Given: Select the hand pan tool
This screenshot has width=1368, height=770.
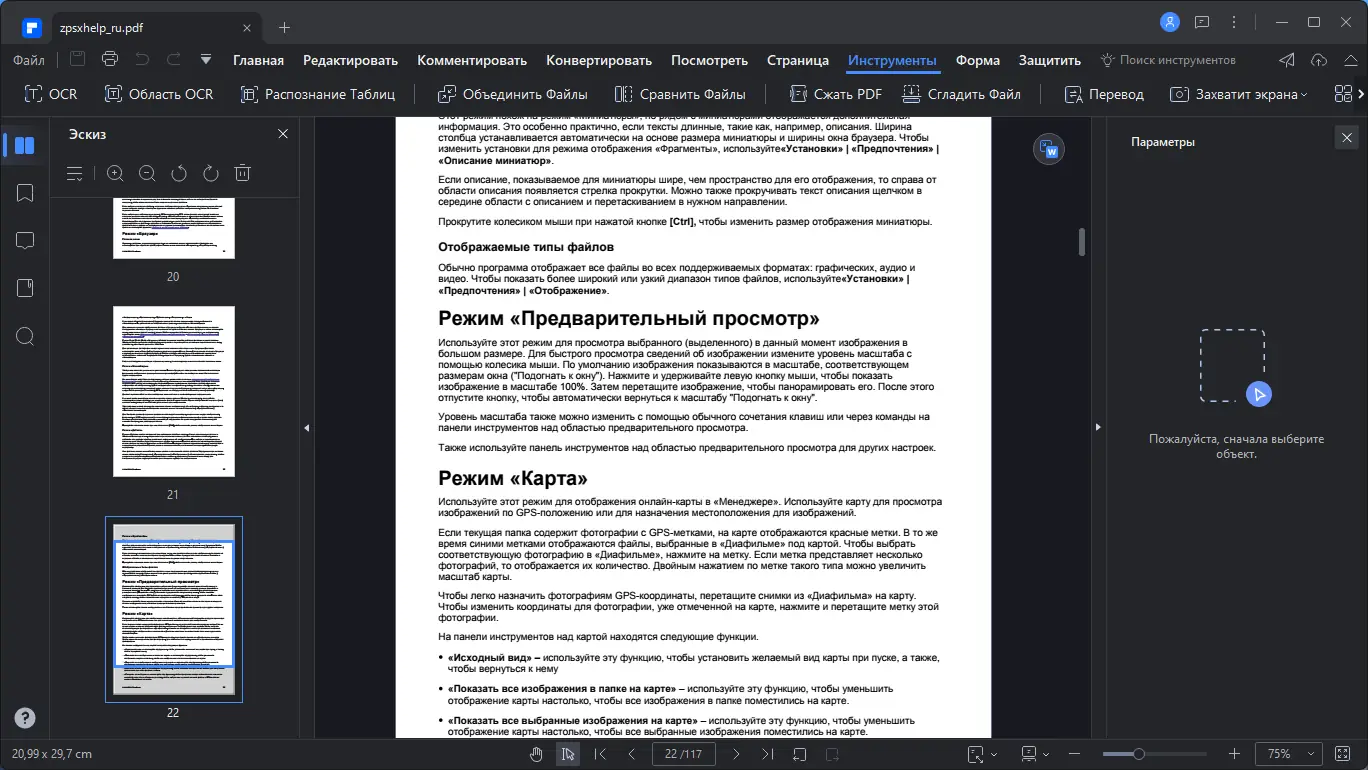Looking at the screenshot, I should click(x=536, y=753).
